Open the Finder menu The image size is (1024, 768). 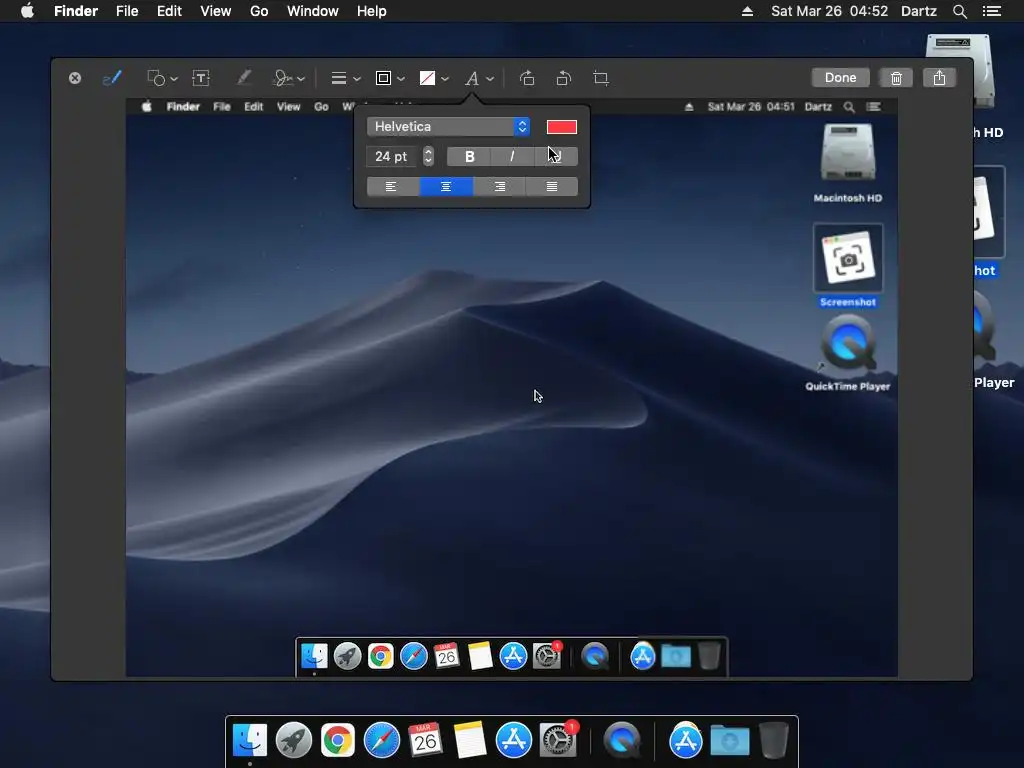coord(76,11)
